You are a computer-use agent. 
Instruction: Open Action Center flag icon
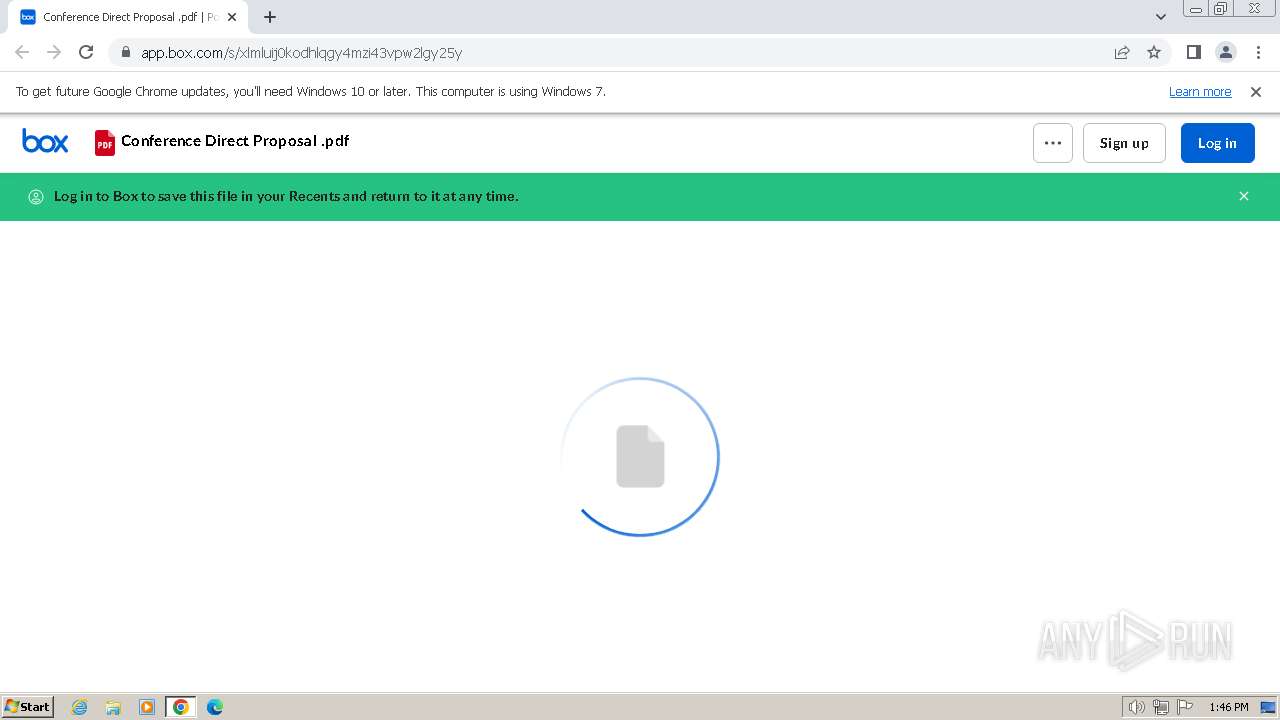coord(1185,707)
